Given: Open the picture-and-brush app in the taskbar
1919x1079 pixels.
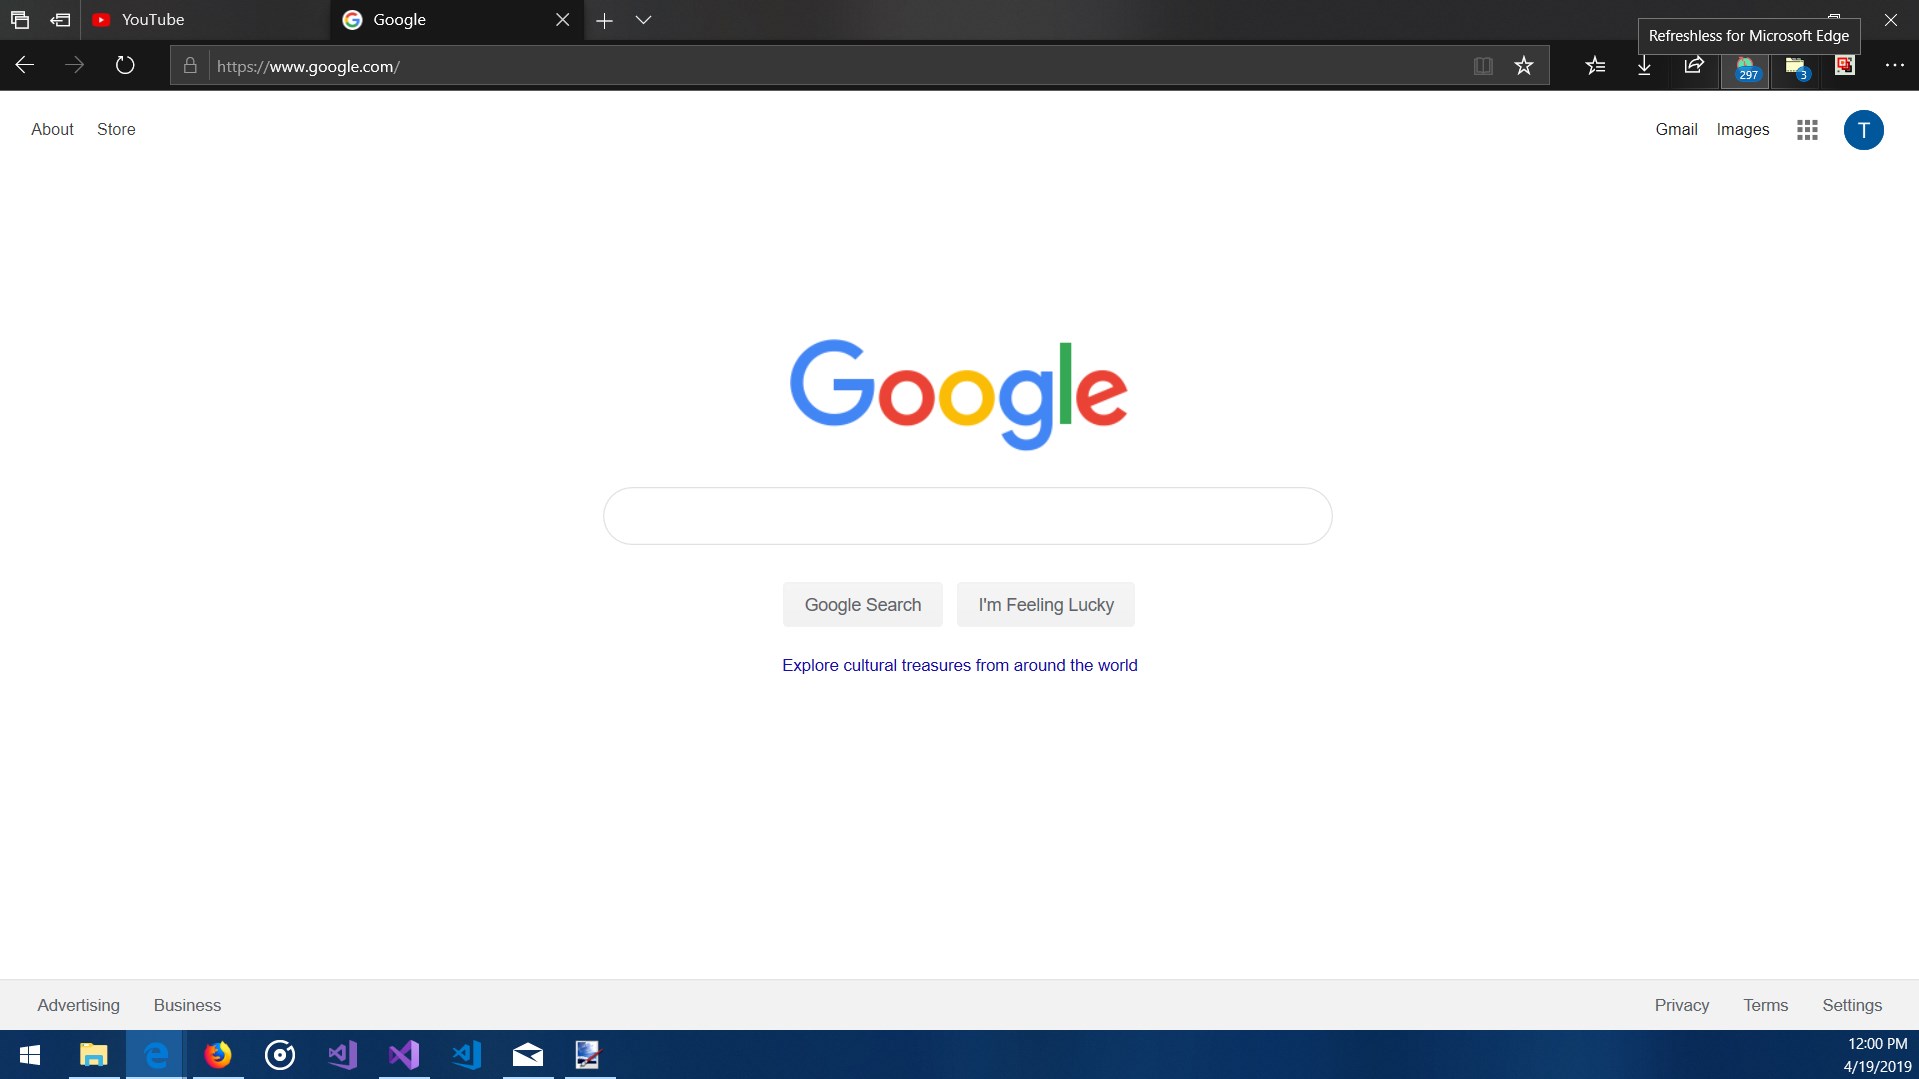Looking at the screenshot, I should click(589, 1055).
